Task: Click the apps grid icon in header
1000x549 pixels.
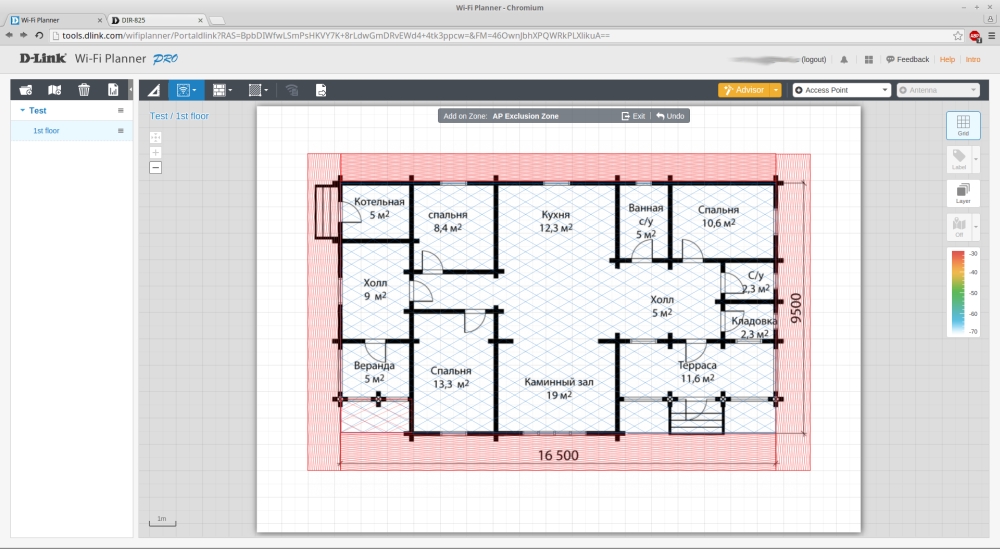Action: 868,60
